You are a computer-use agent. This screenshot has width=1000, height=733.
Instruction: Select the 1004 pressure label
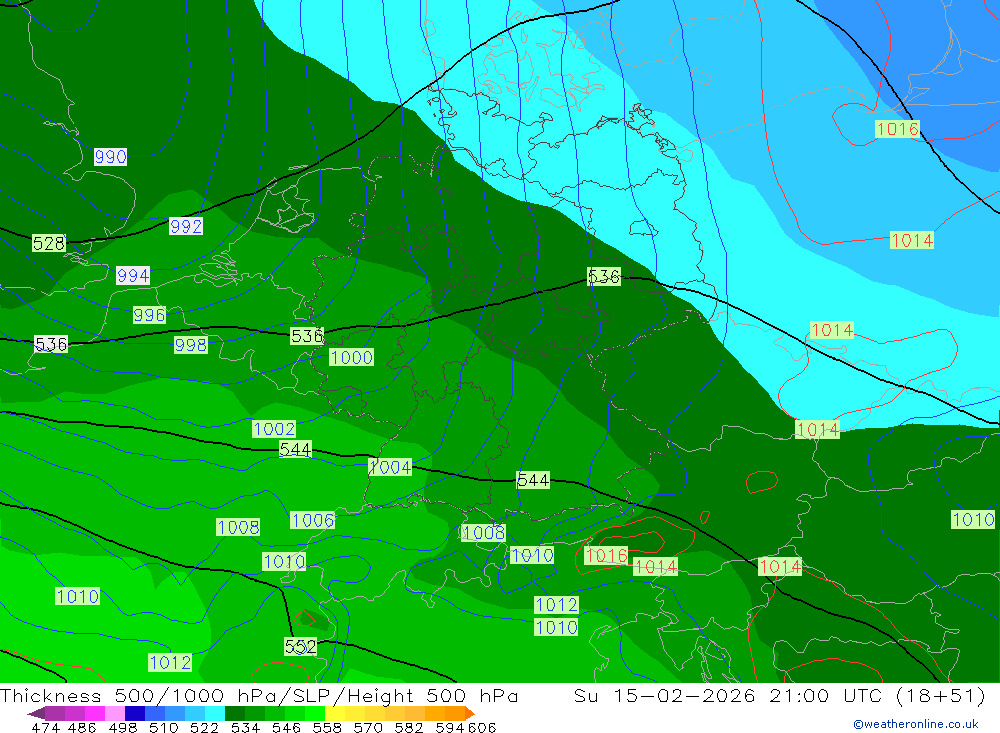(x=390, y=468)
